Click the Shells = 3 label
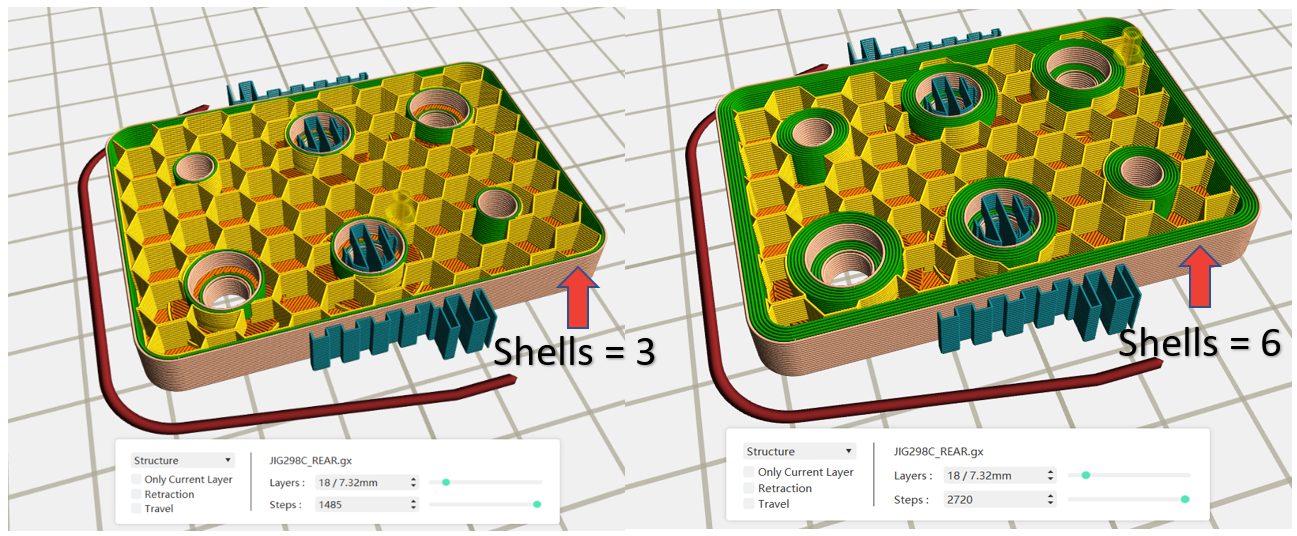Image resolution: width=1297 pixels, height=536 pixels. (x=575, y=351)
